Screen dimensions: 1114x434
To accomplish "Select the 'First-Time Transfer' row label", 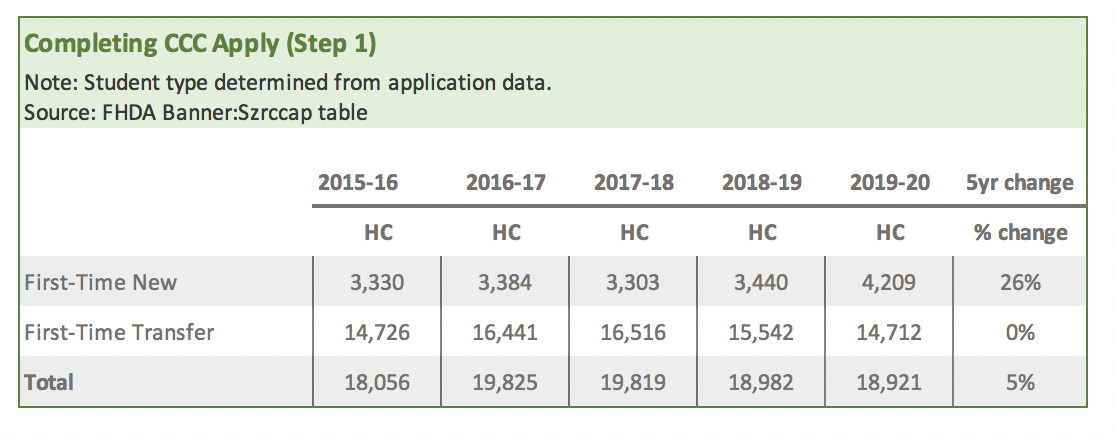I will click(119, 332).
